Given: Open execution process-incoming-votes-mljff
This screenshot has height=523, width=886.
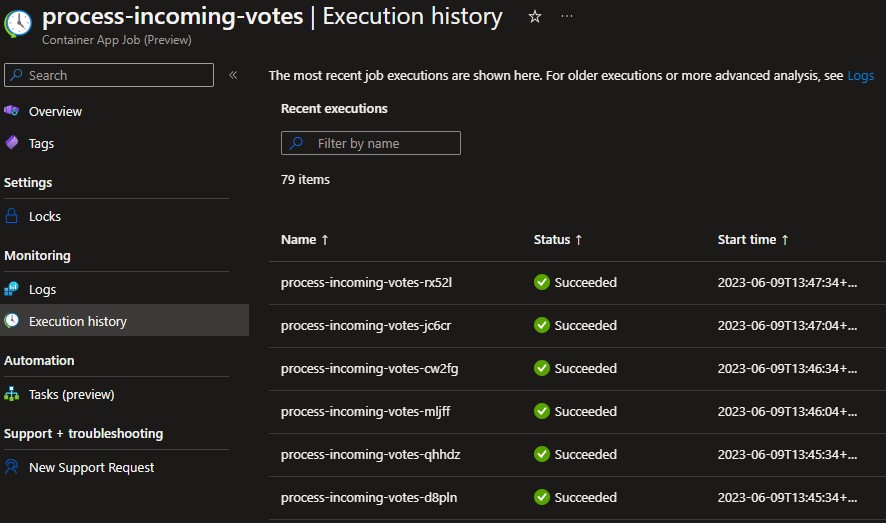Looking at the screenshot, I should tap(365, 411).
